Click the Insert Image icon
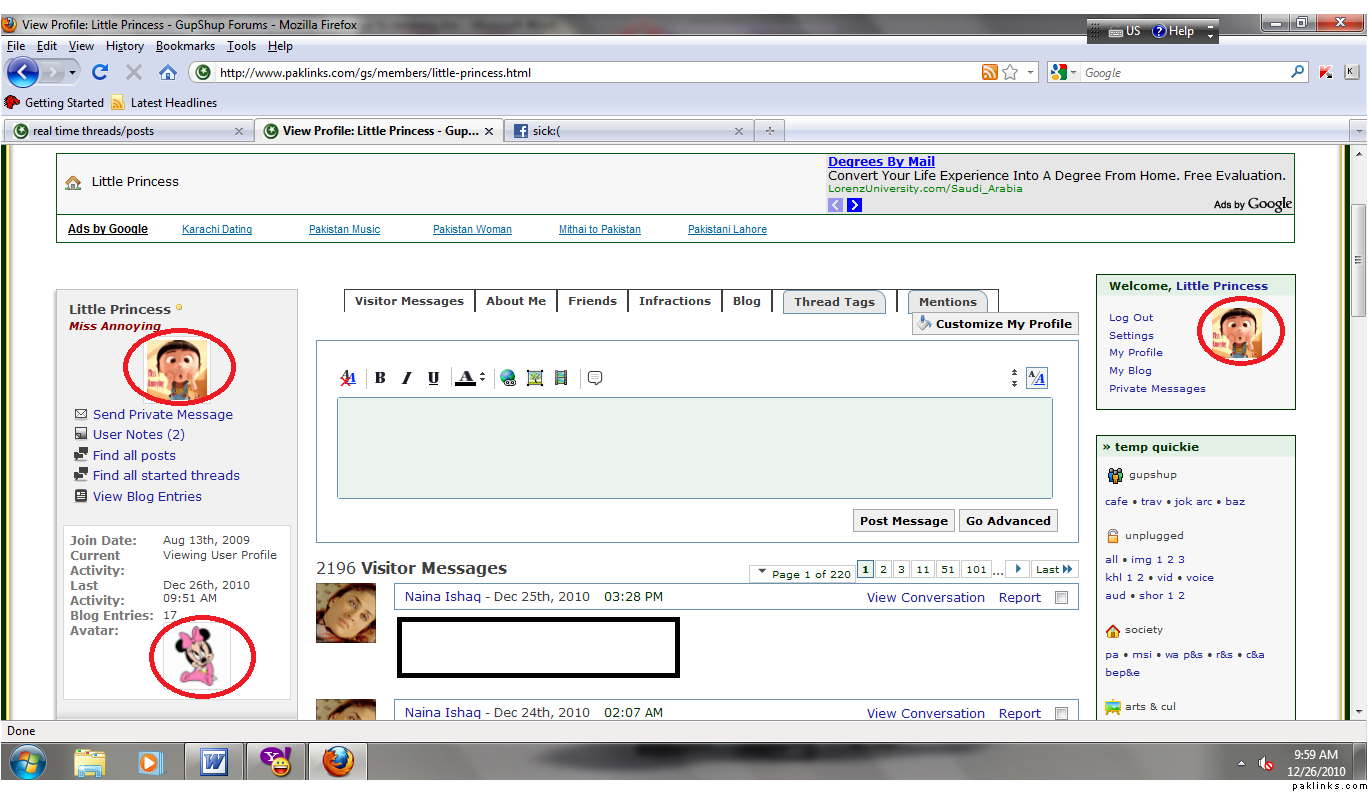 (535, 378)
